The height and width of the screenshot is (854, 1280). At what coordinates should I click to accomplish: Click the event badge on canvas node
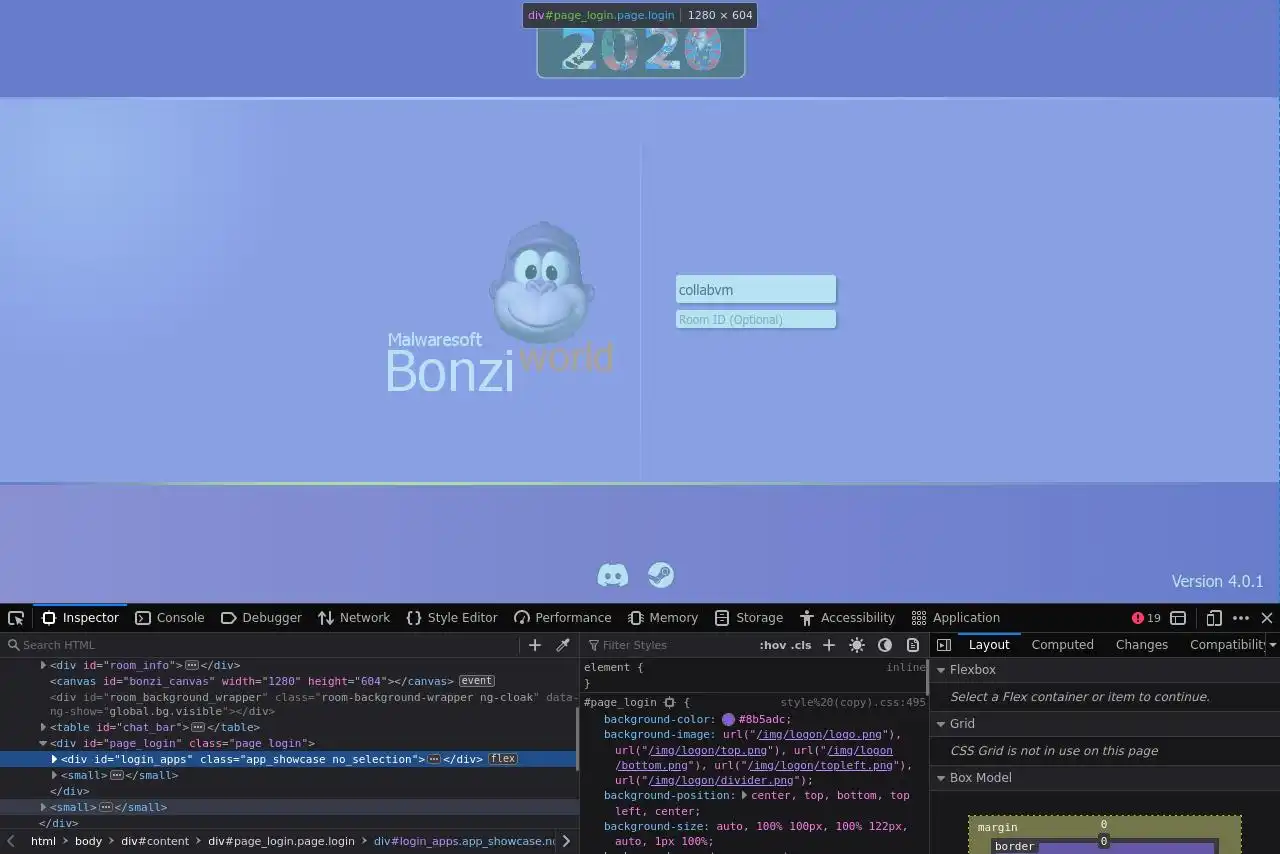click(476, 681)
